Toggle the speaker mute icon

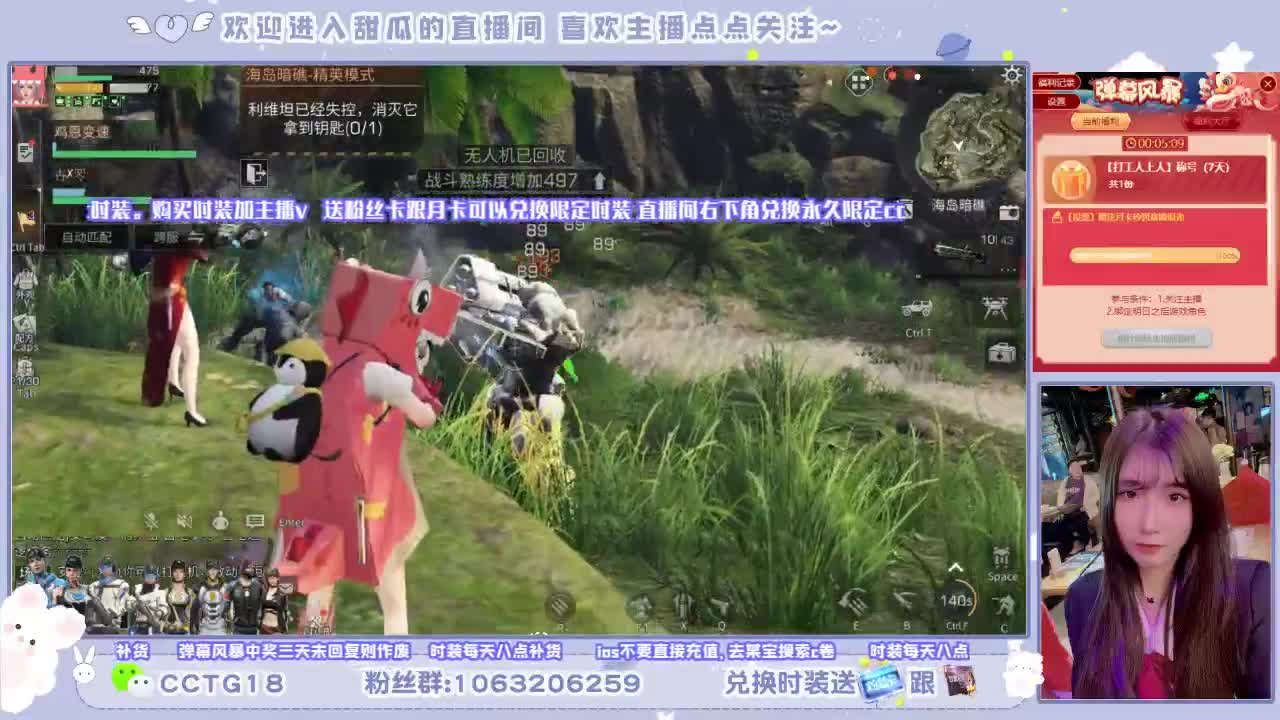tap(185, 521)
